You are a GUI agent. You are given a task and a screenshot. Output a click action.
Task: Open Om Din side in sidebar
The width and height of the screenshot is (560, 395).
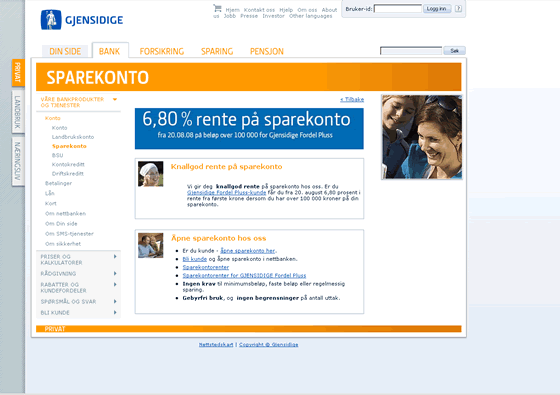[61, 224]
